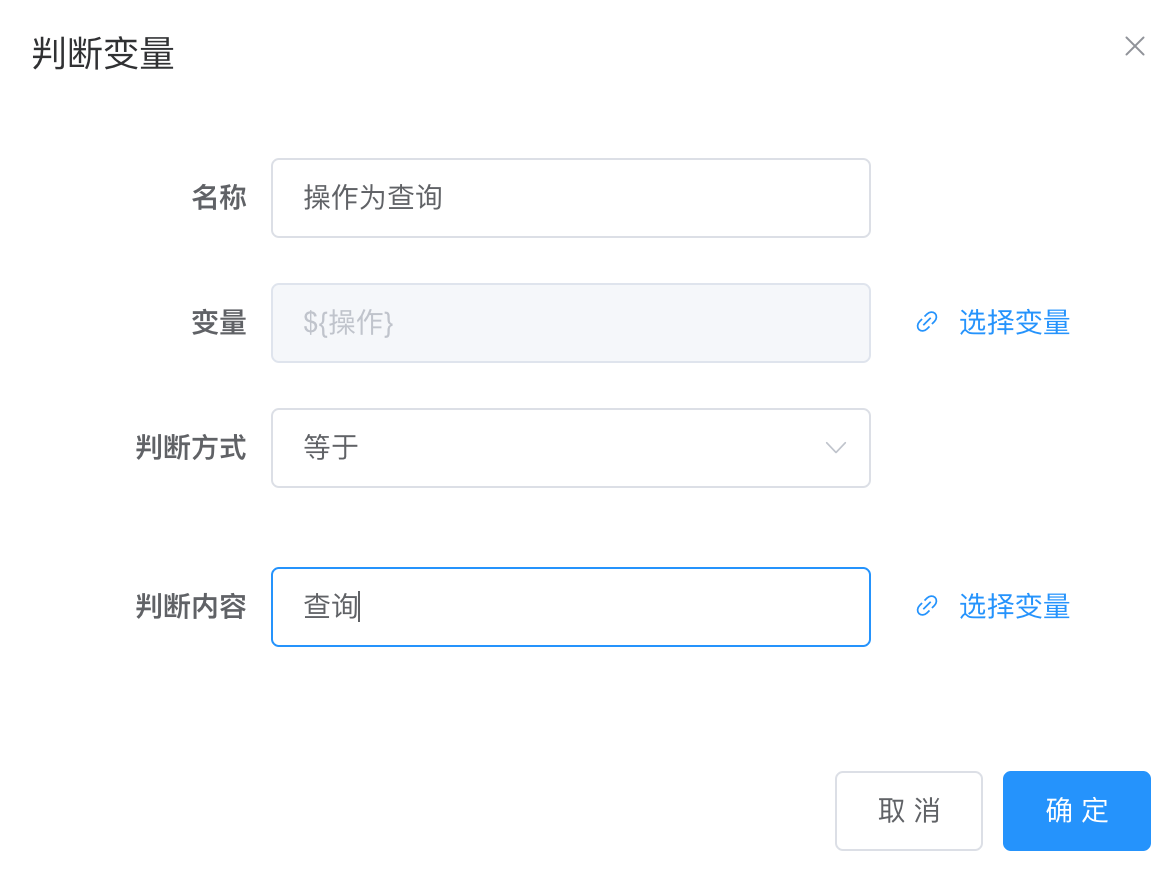Focus the 判断内容 input containing 查询
This screenshot has height=876, width=1176.
pos(571,607)
